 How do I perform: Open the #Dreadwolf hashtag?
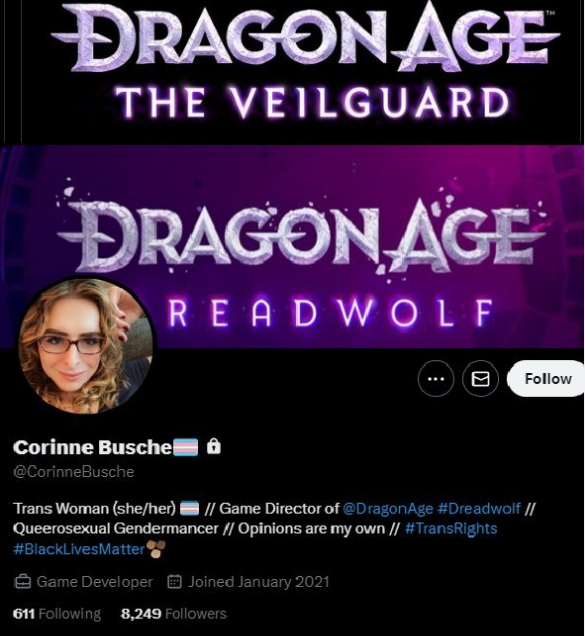pos(479,508)
